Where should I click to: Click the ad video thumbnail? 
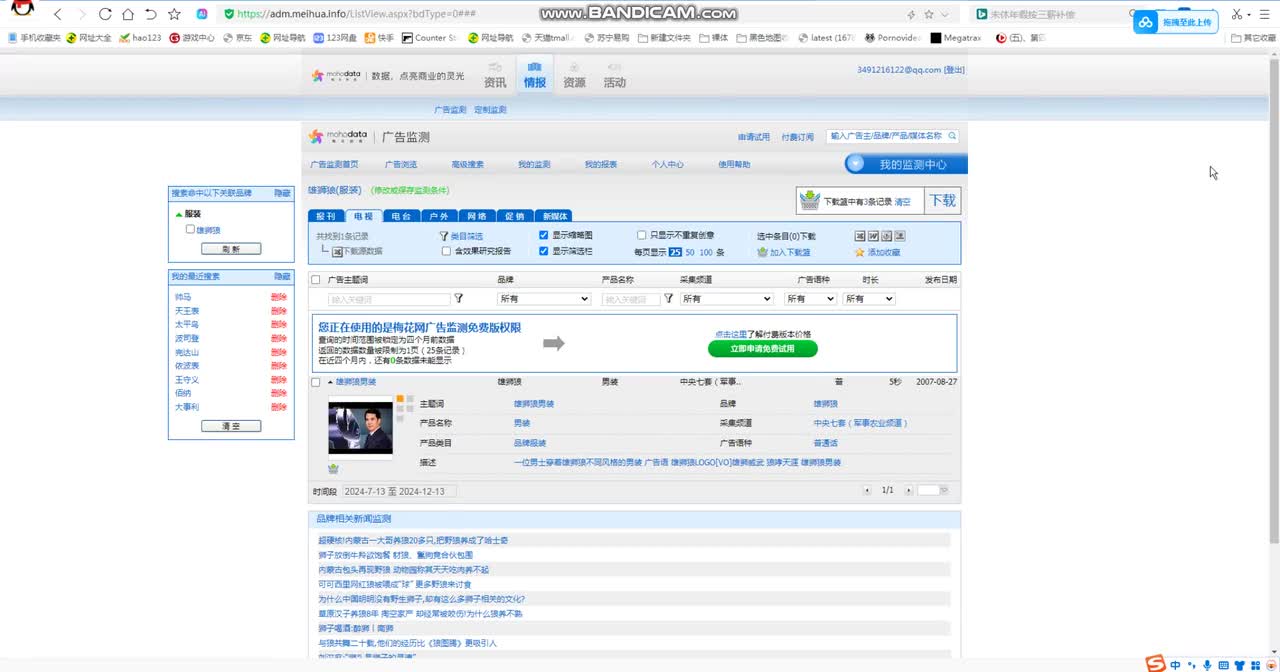(x=360, y=426)
